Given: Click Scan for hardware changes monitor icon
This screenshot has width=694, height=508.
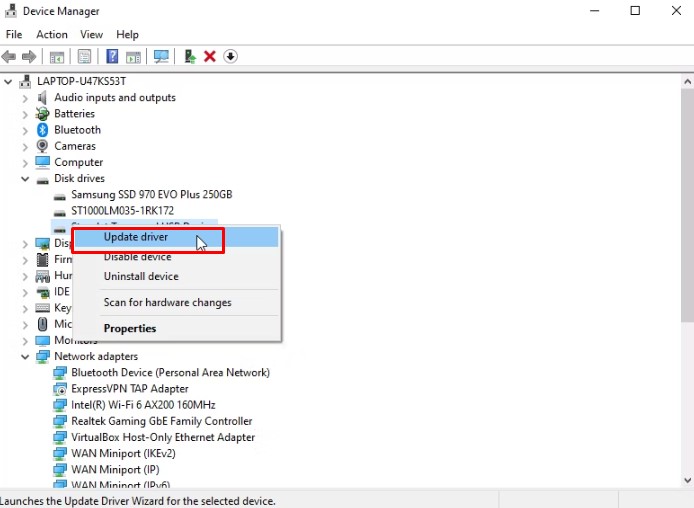Looking at the screenshot, I should coord(161,56).
